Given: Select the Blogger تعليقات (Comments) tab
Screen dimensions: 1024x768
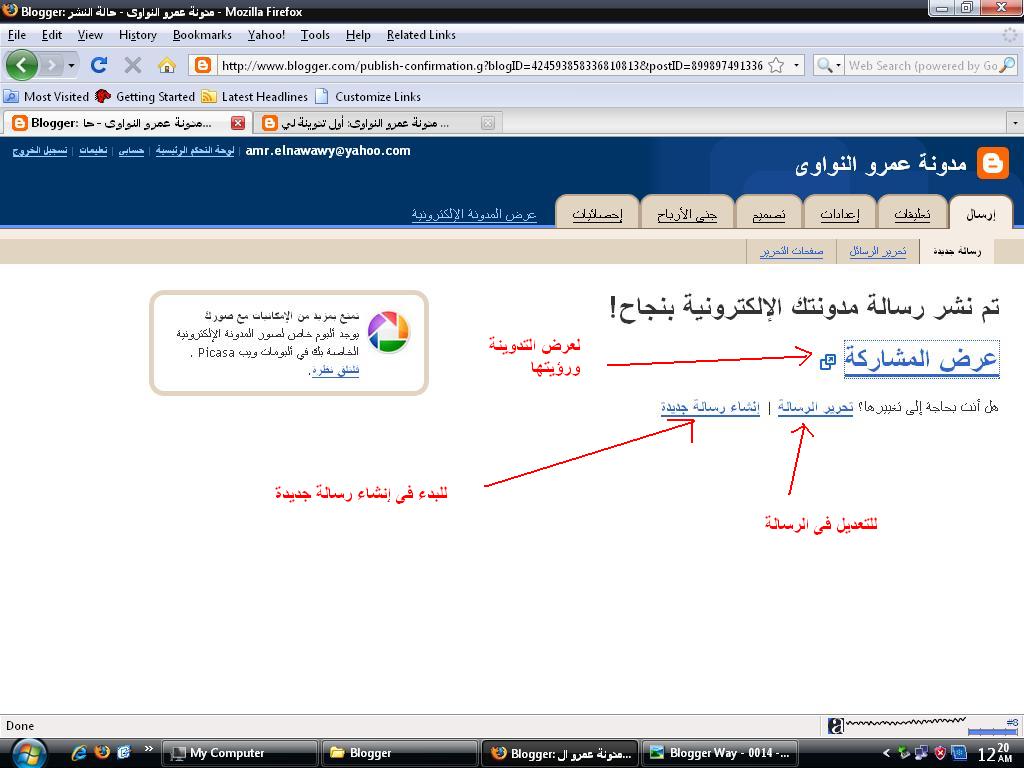Looking at the screenshot, I should tap(912, 213).
